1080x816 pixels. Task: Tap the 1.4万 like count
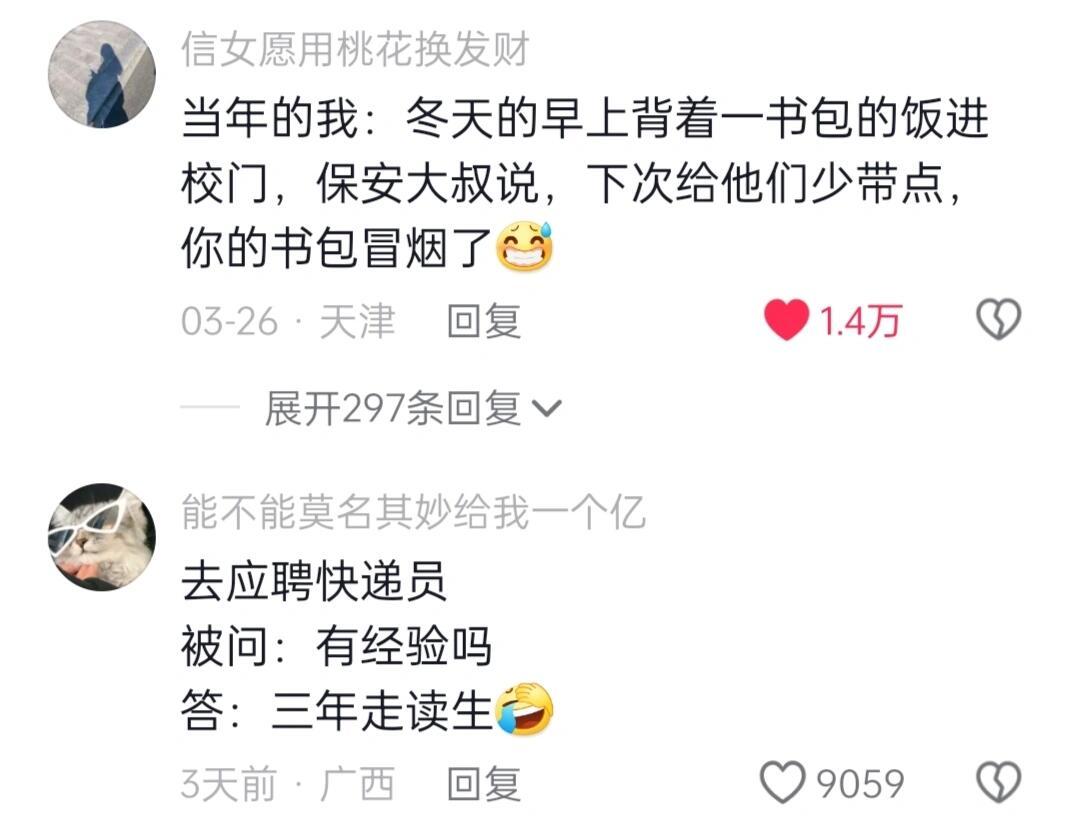(860, 322)
